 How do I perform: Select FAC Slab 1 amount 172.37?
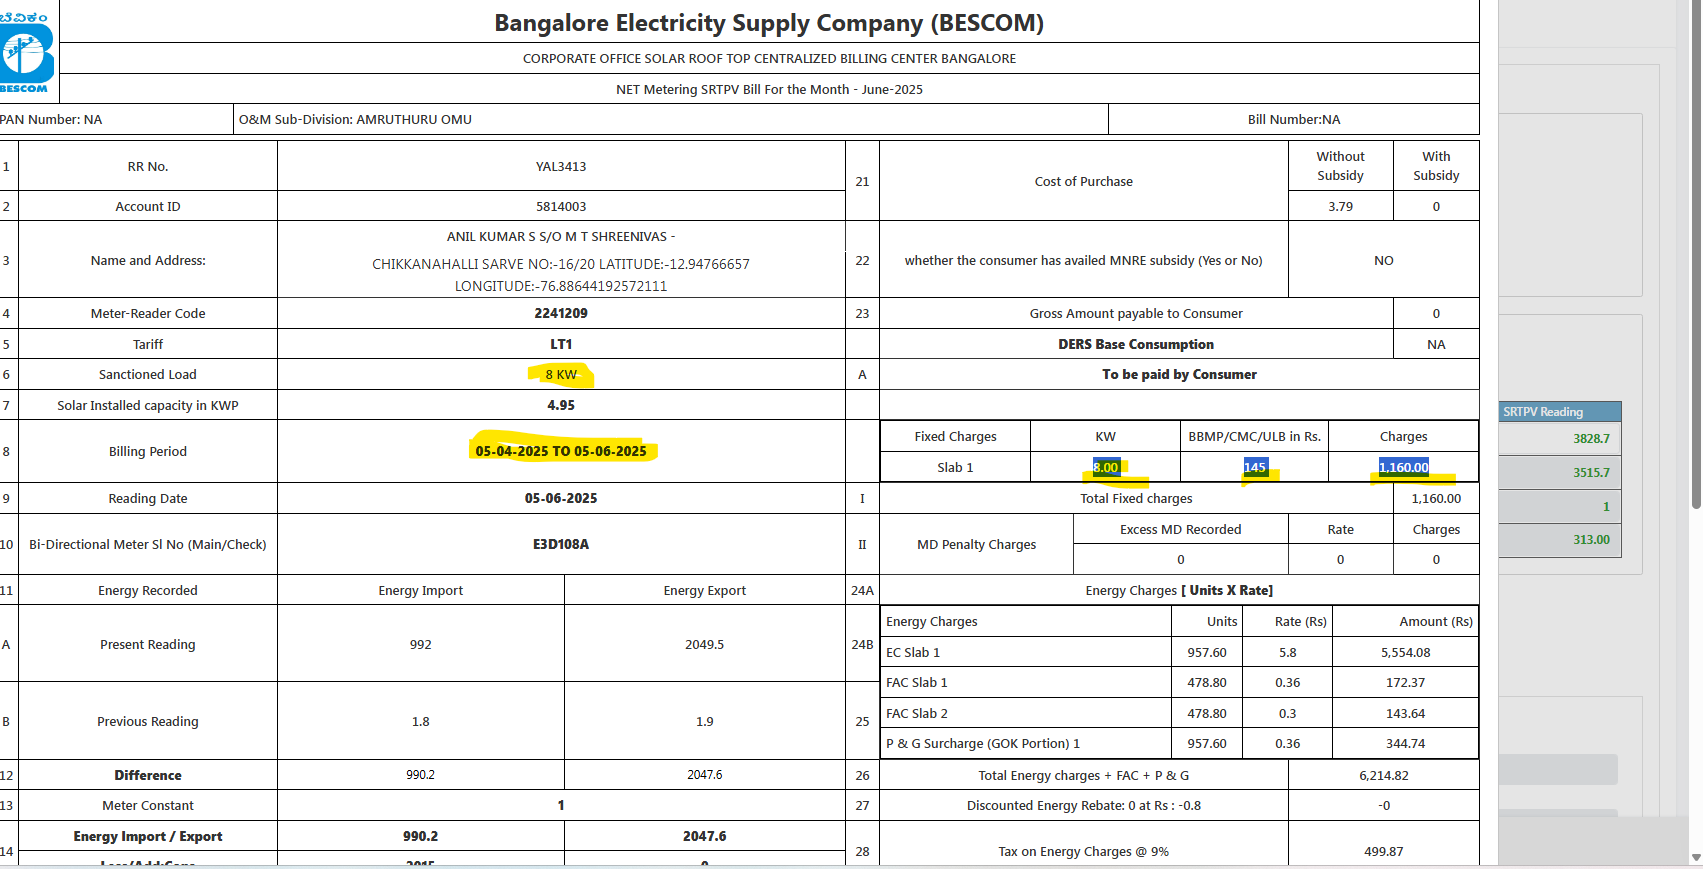point(1406,683)
